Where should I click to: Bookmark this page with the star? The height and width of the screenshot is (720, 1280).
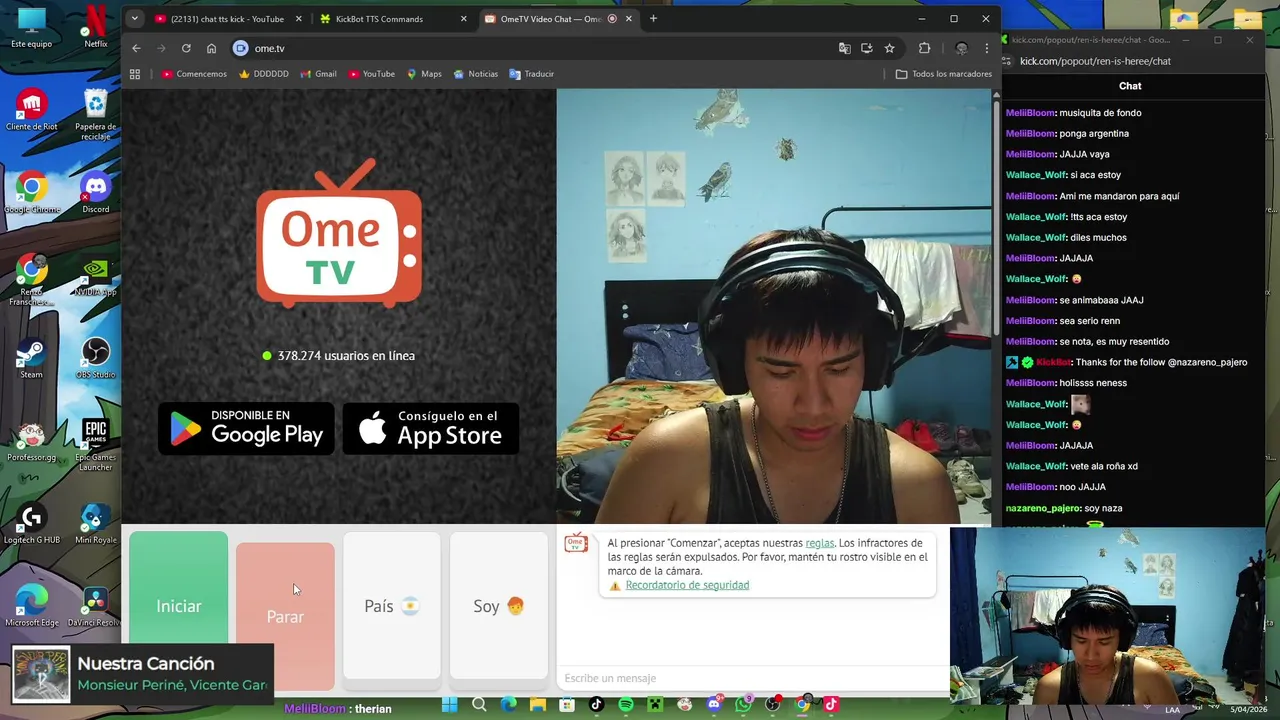[x=889, y=48]
